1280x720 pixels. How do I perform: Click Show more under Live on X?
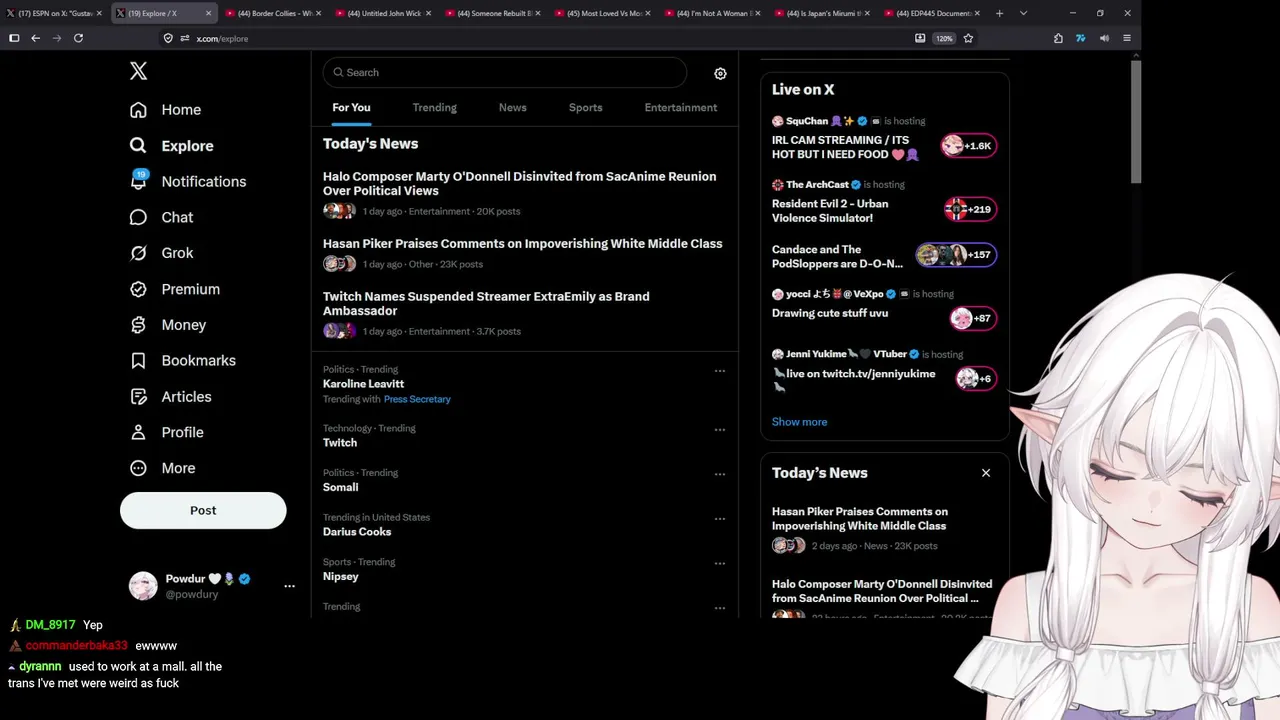799,422
